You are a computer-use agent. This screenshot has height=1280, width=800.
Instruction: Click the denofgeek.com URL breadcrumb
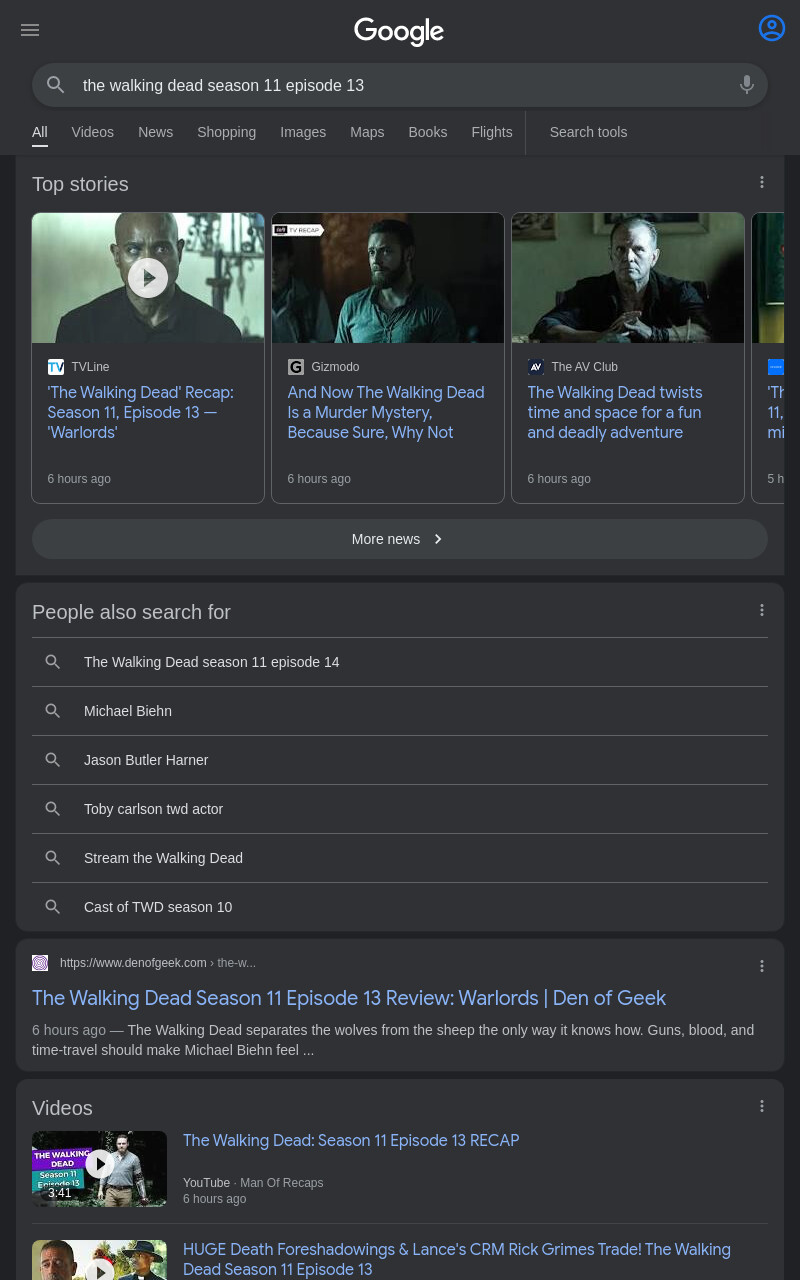158,963
